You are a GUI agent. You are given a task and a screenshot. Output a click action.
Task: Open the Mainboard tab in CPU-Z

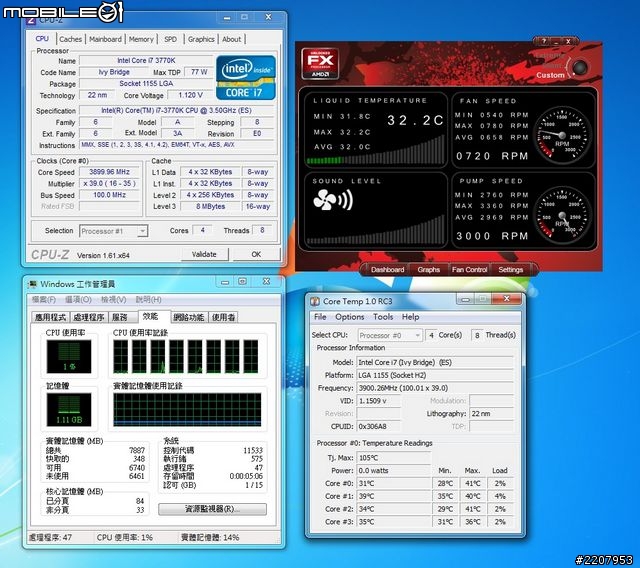pos(105,39)
